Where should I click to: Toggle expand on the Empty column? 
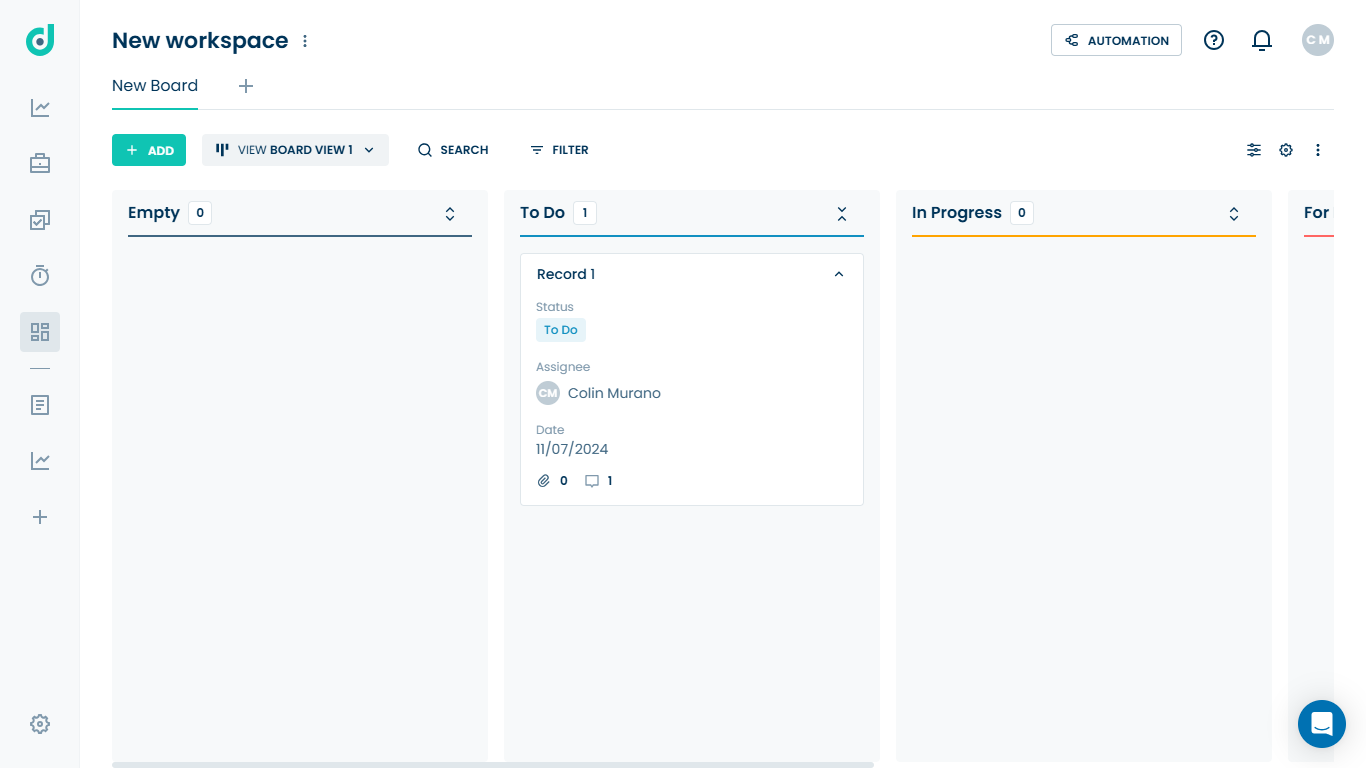[450, 213]
